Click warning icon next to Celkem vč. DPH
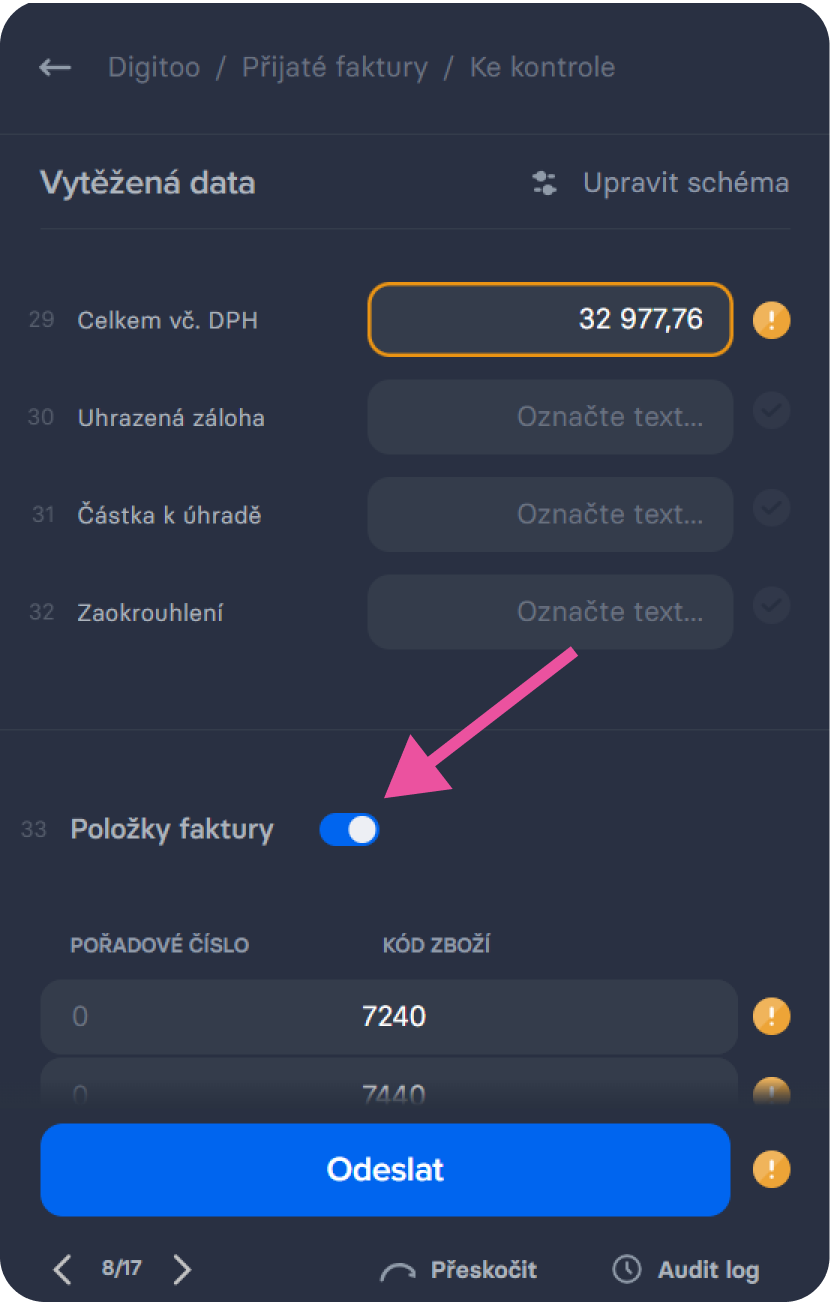 tap(771, 320)
